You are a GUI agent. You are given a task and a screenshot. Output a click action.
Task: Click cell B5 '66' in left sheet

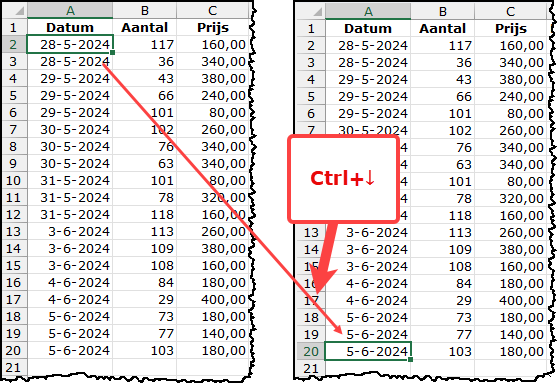pos(145,95)
